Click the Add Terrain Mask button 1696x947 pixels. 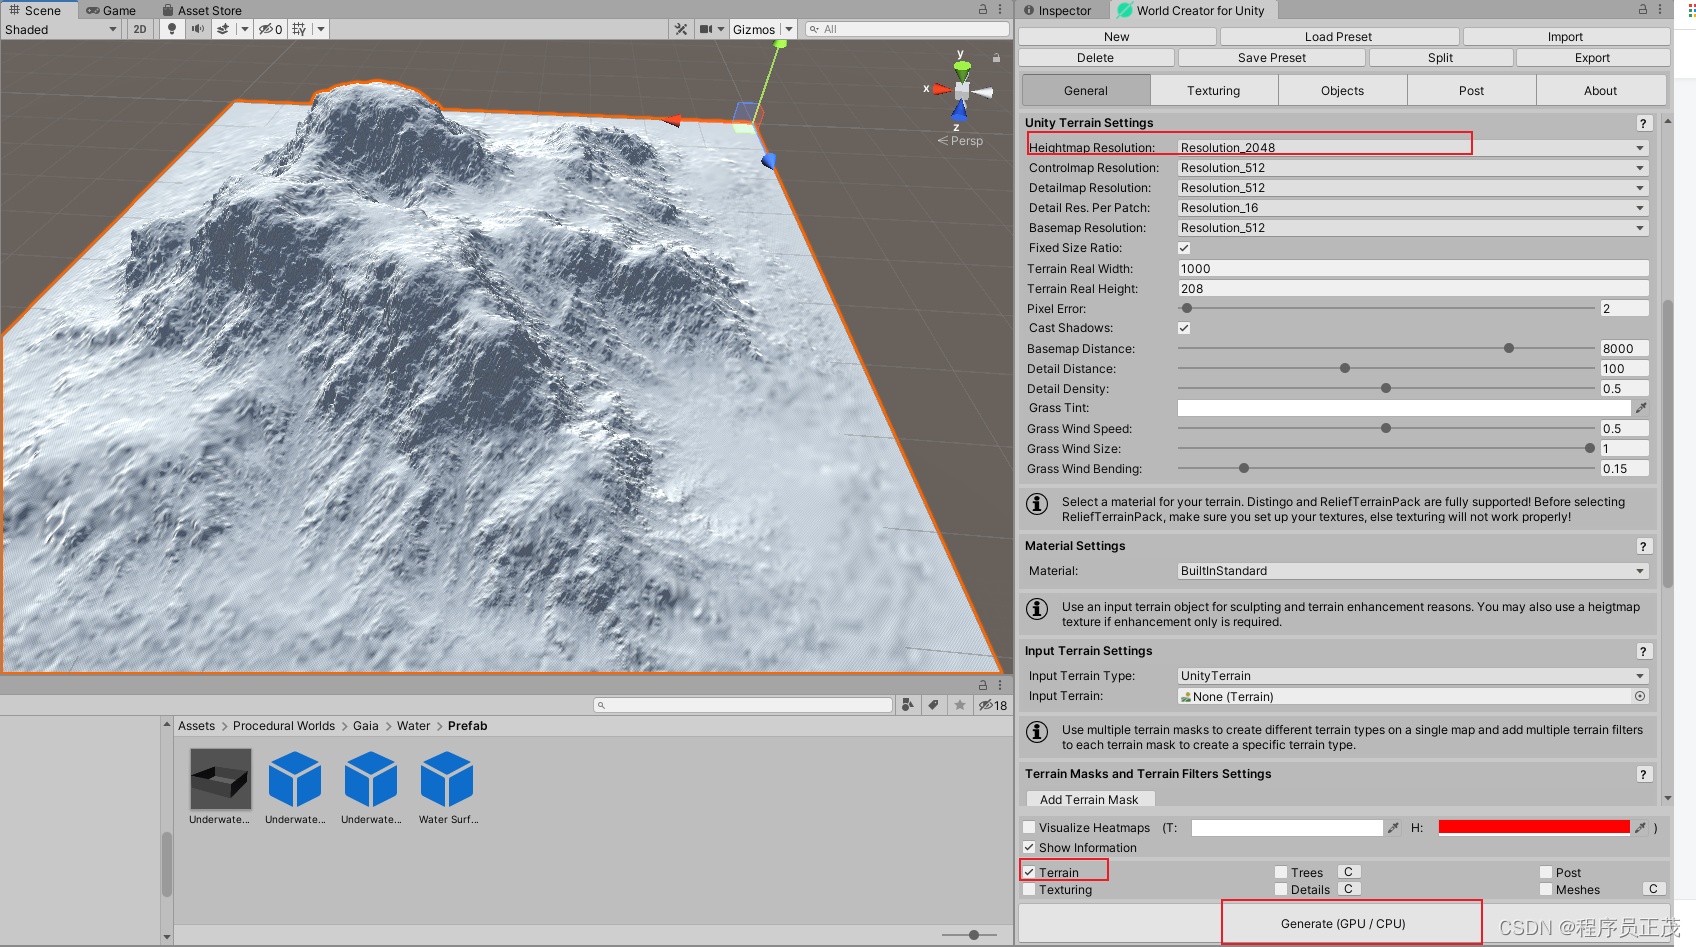1089,799
